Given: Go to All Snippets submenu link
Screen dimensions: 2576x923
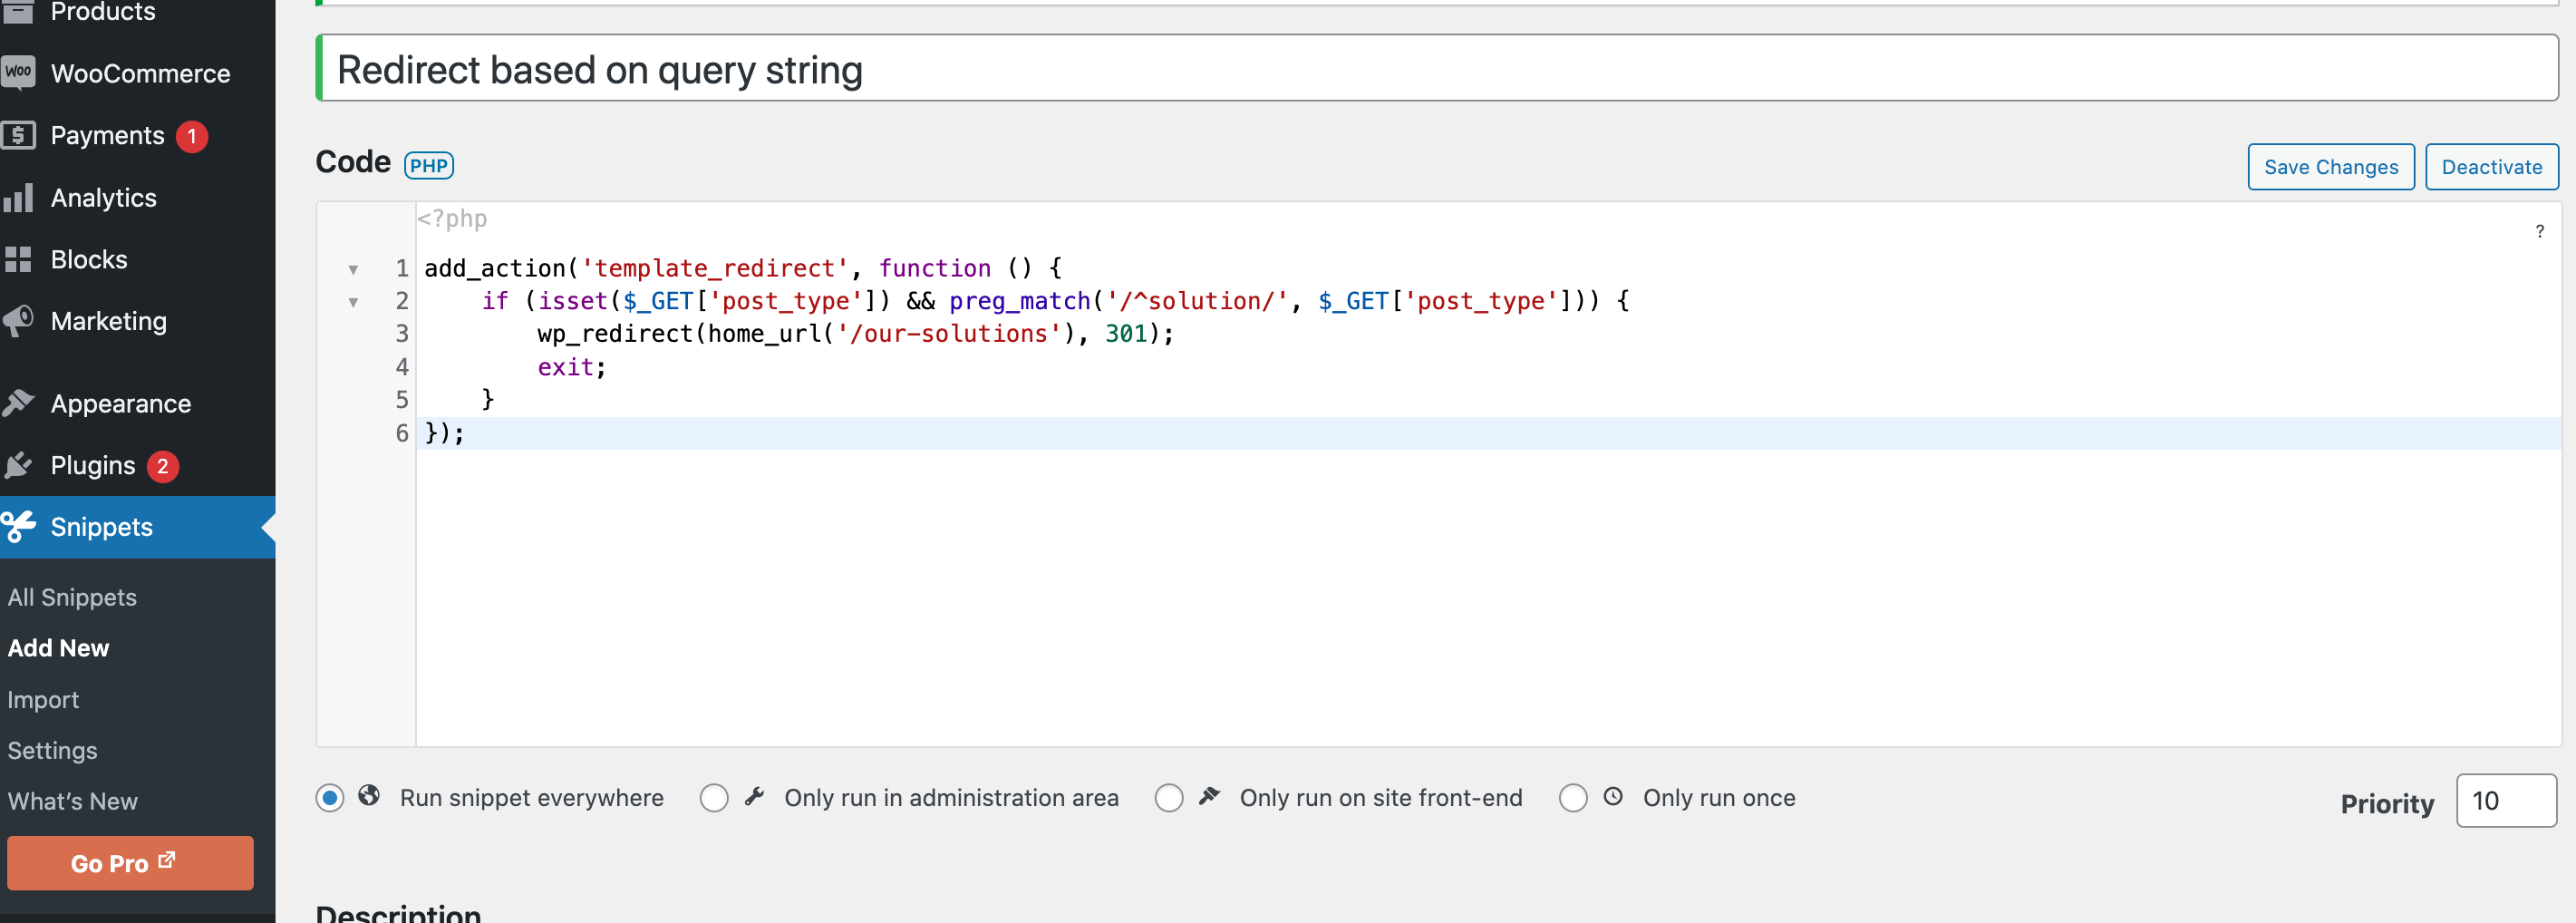Looking at the screenshot, I should [x=72, y=597].
